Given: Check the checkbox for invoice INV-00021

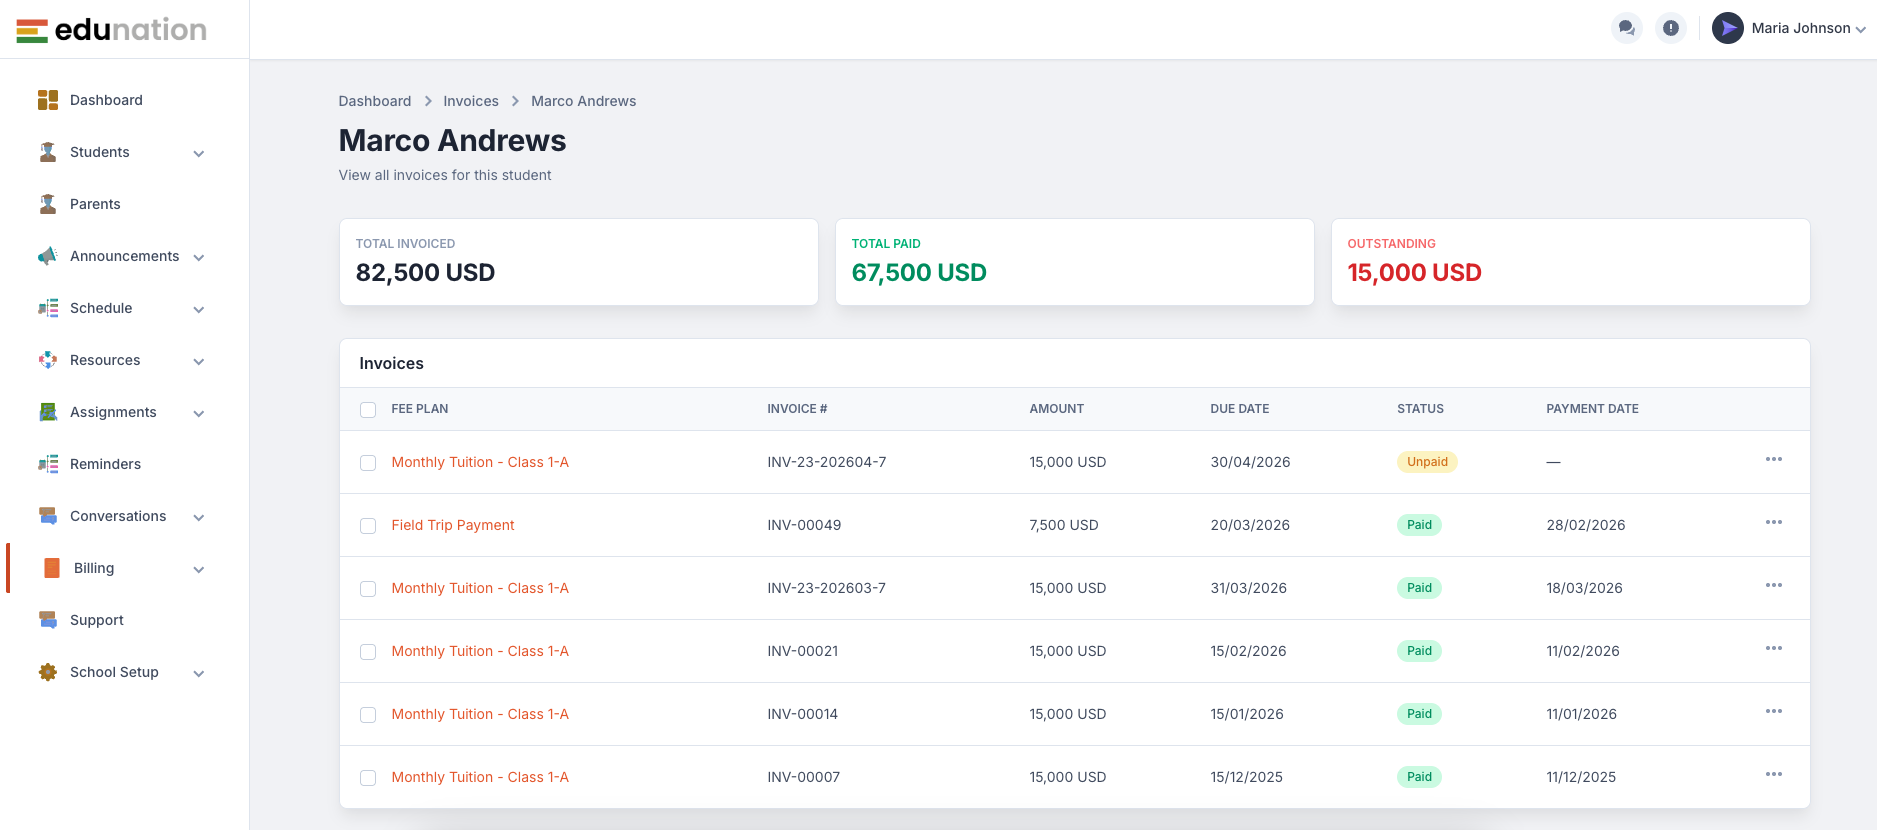Looking at the screenshot, I should coord(368,652).
